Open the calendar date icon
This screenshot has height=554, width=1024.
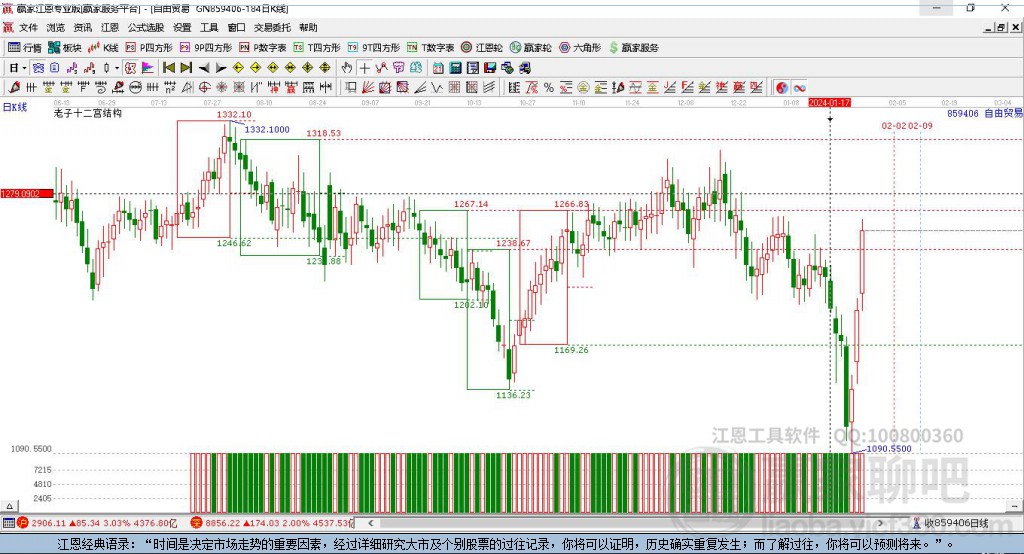tap(438, 68)
